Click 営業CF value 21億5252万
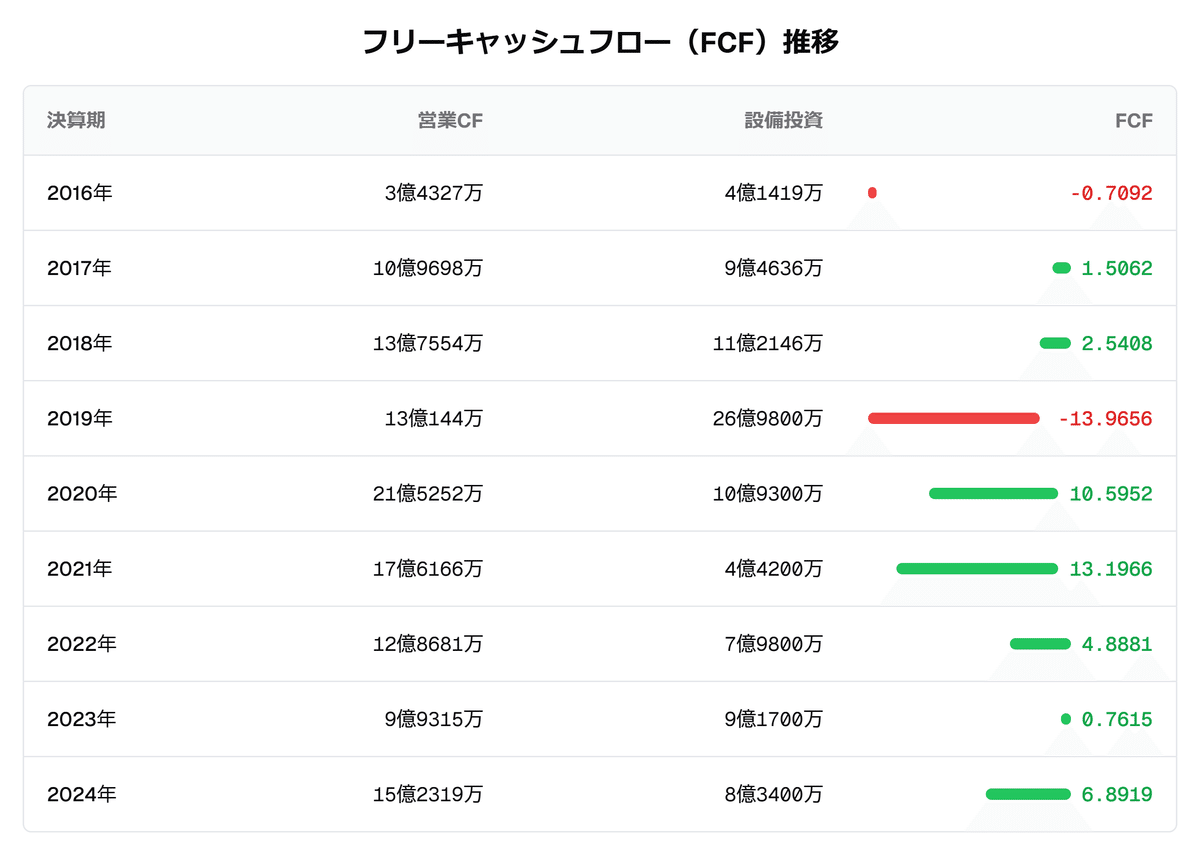The width and height of the screenshot is (1200, 855). coord(427,494)
